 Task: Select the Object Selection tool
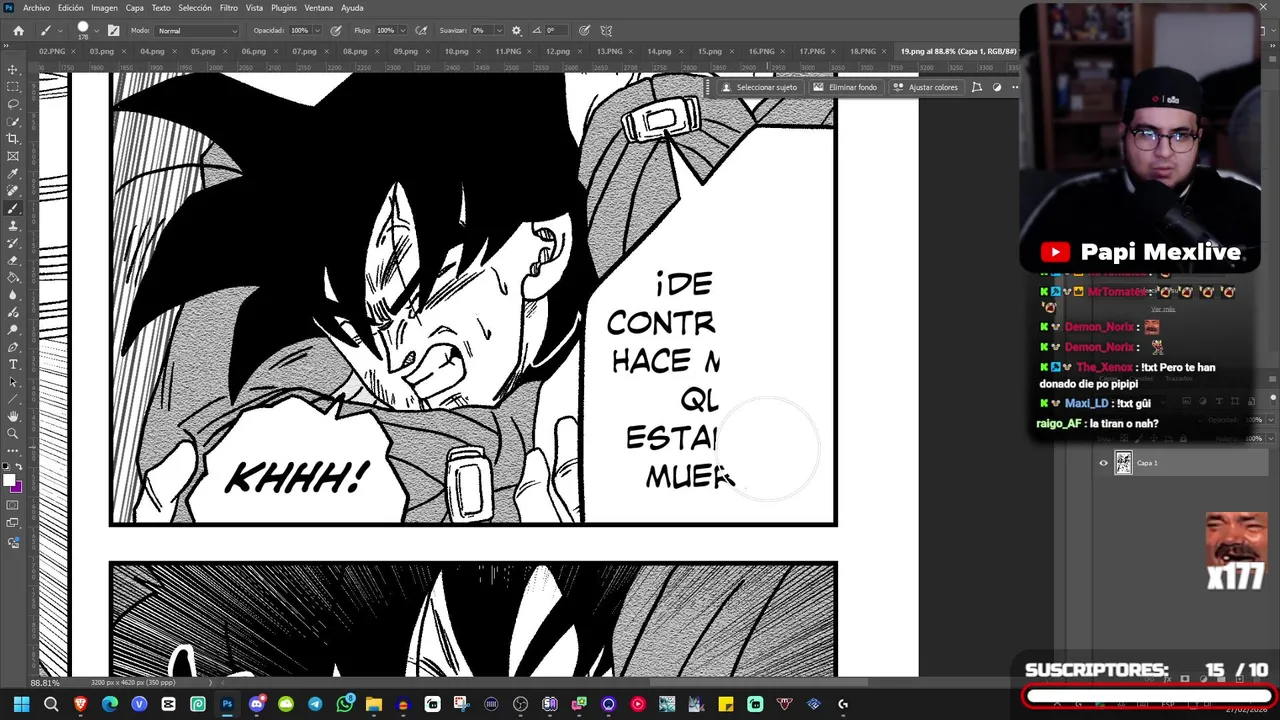point(13,121)
